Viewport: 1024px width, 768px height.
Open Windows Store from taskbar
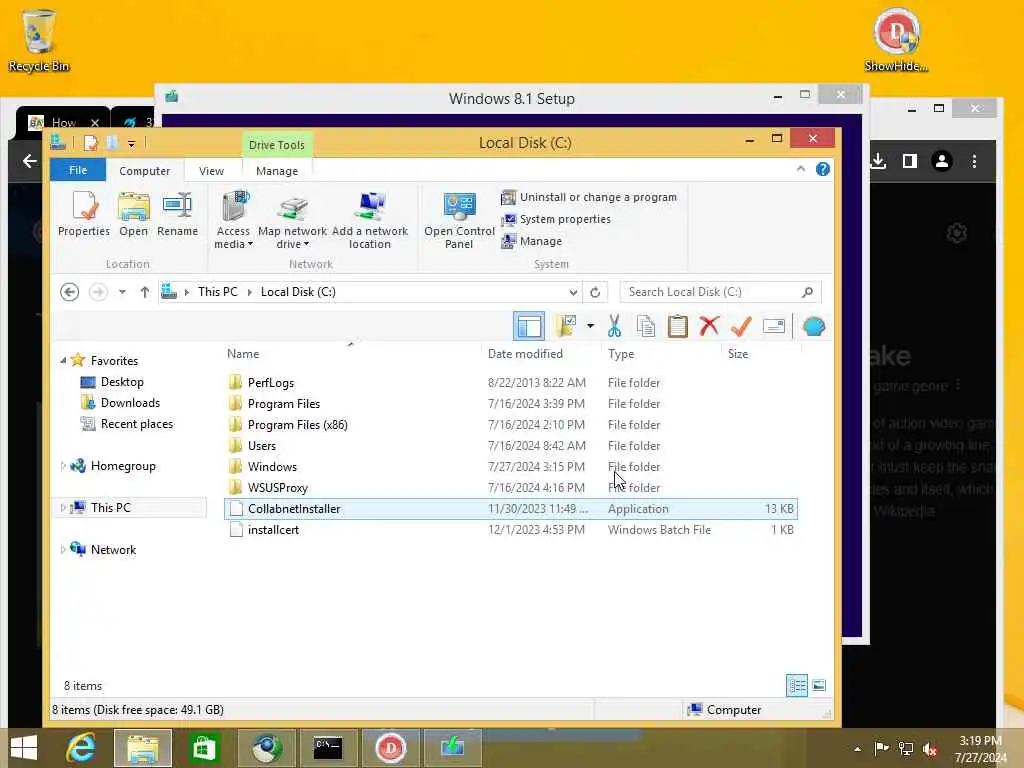[x=204, y=748]
